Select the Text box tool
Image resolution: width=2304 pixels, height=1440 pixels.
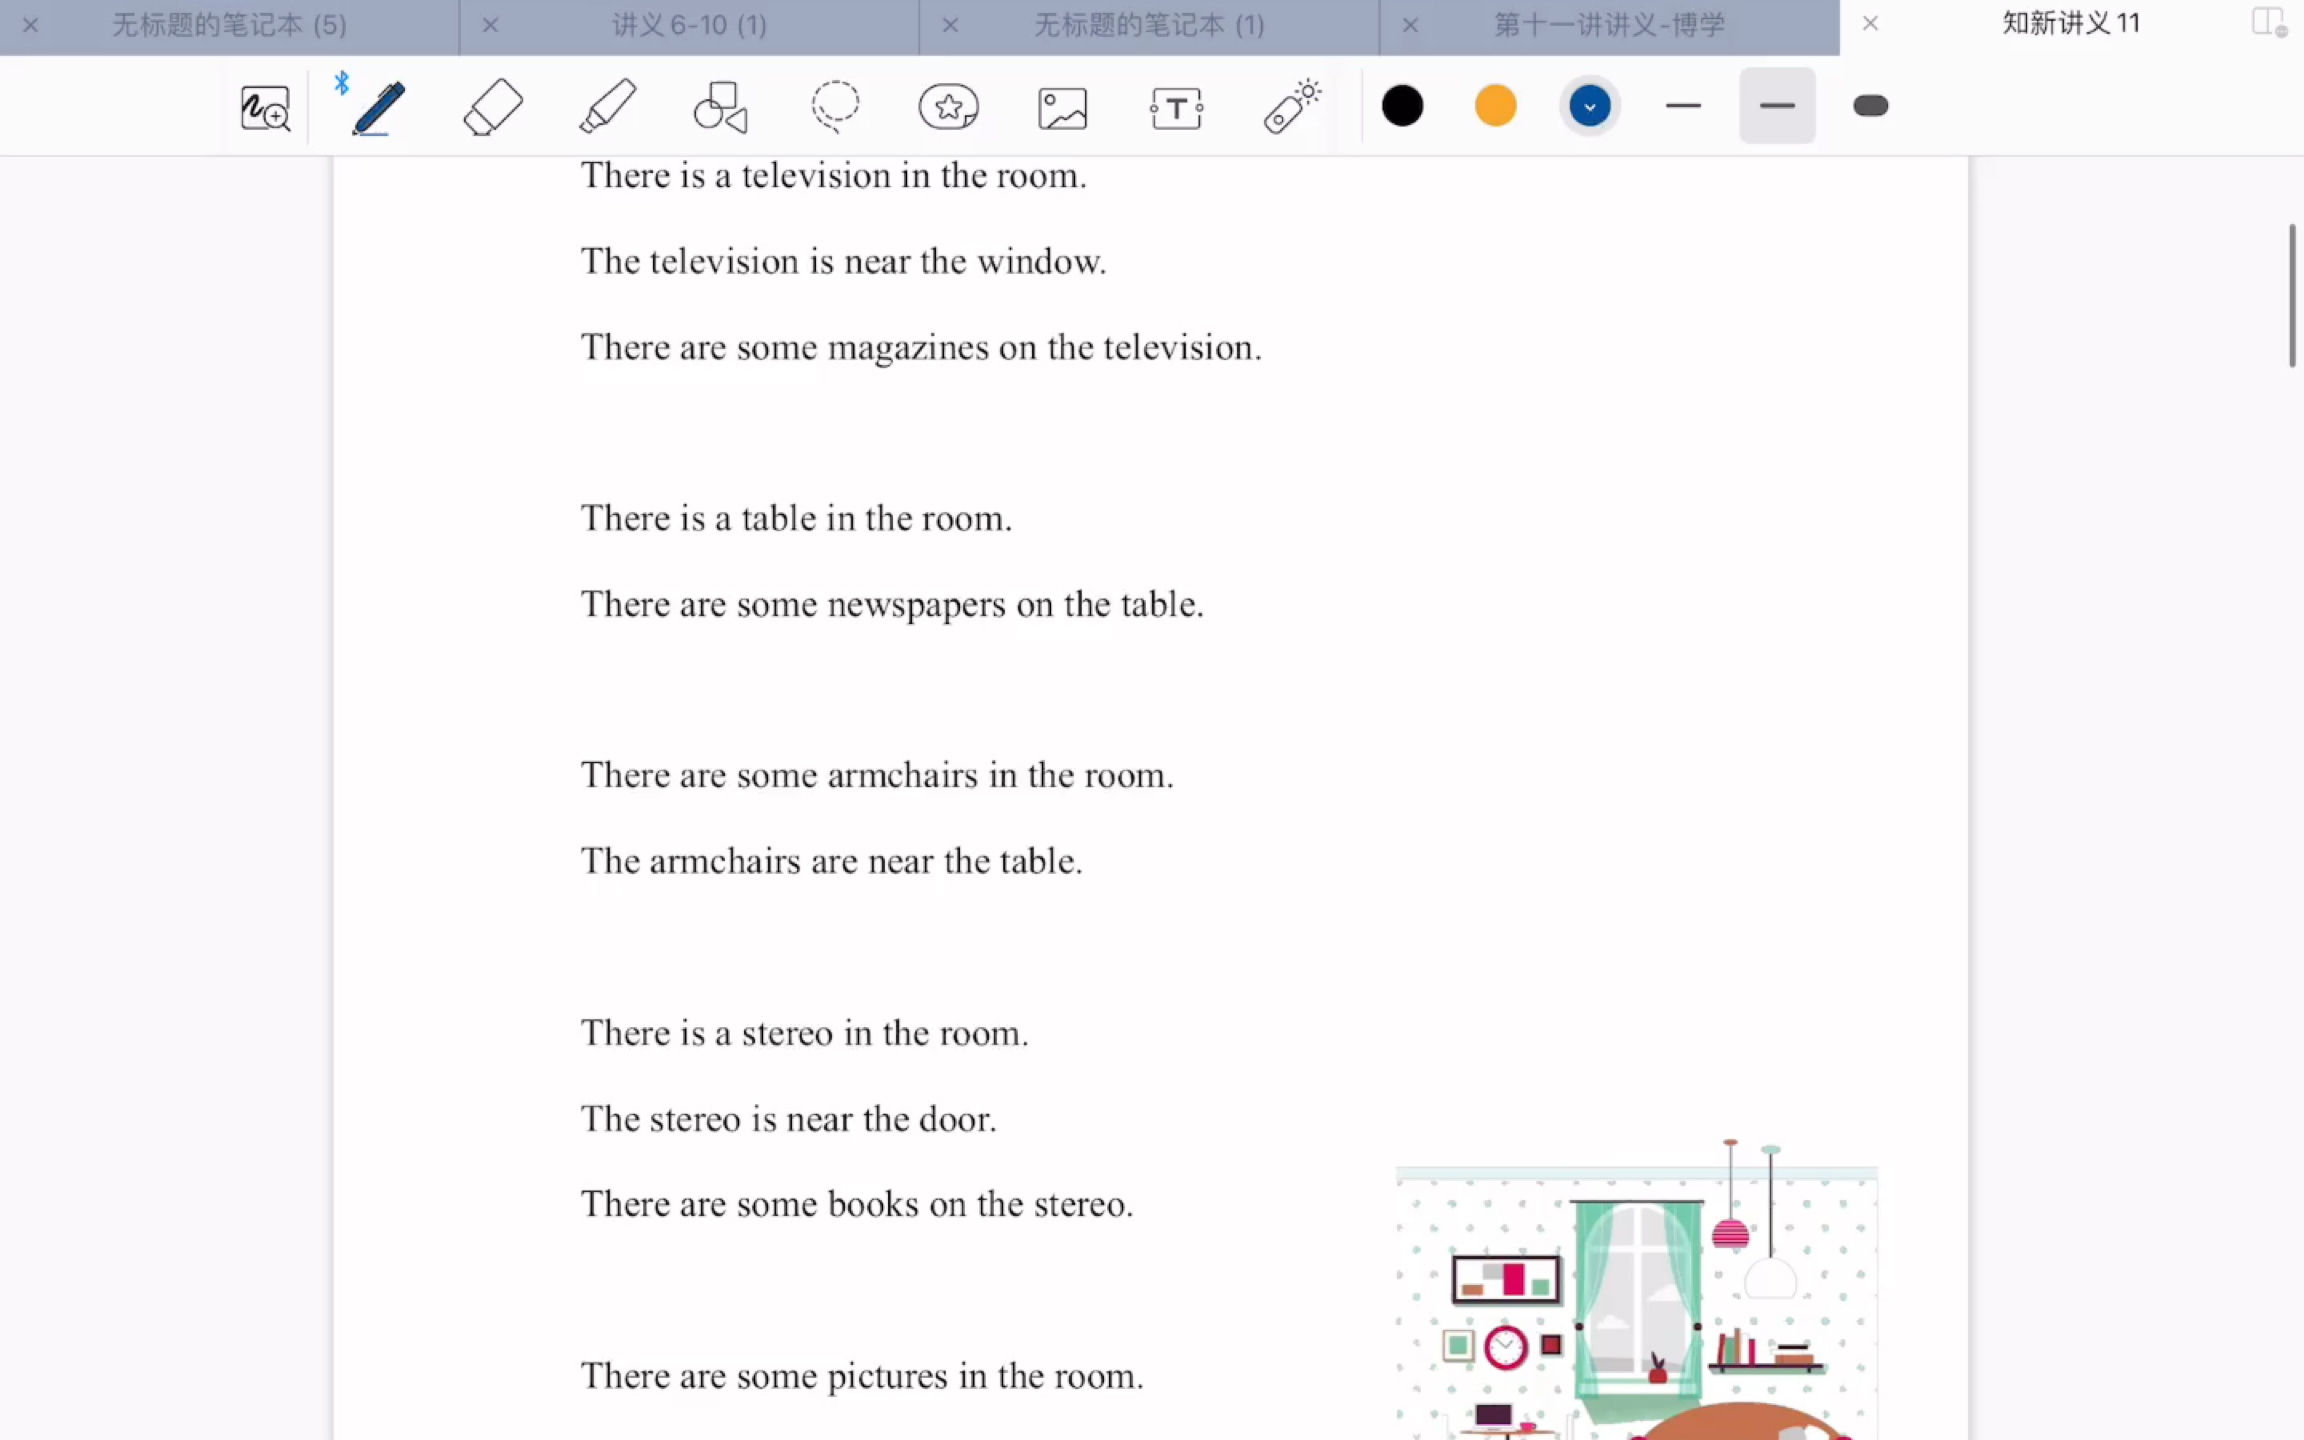tap(1176, 108)
